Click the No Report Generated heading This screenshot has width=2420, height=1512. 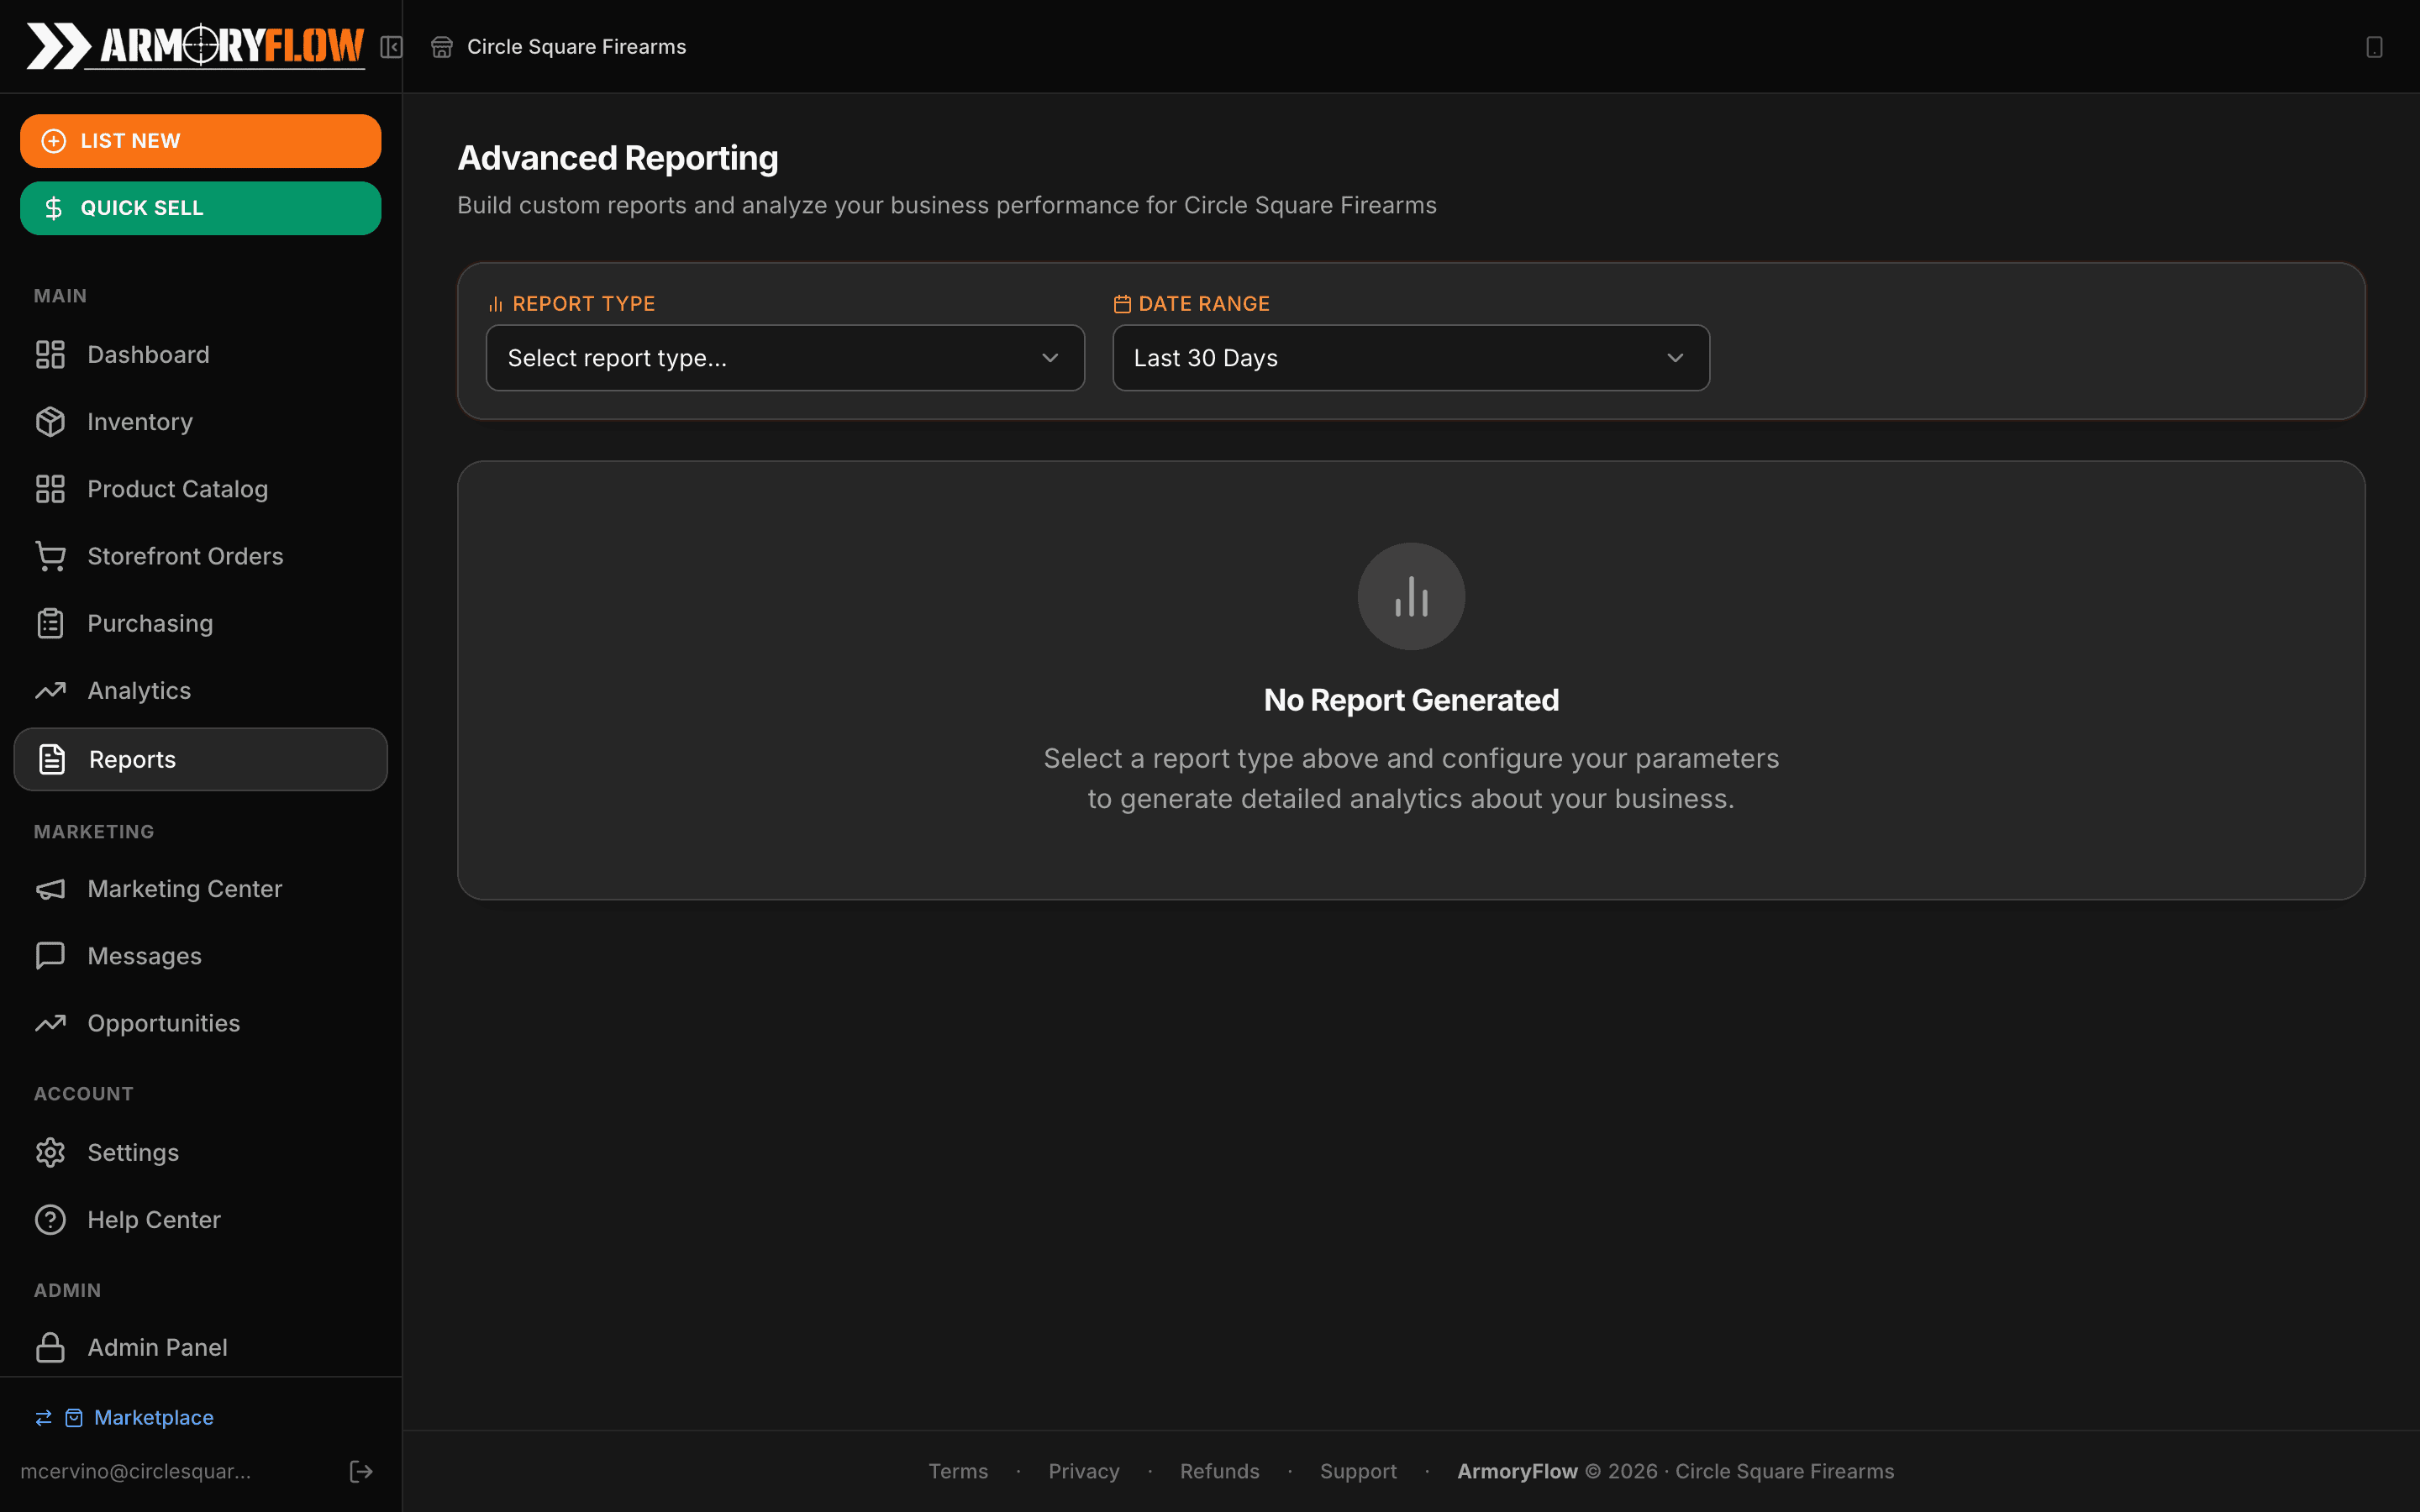1411,700
